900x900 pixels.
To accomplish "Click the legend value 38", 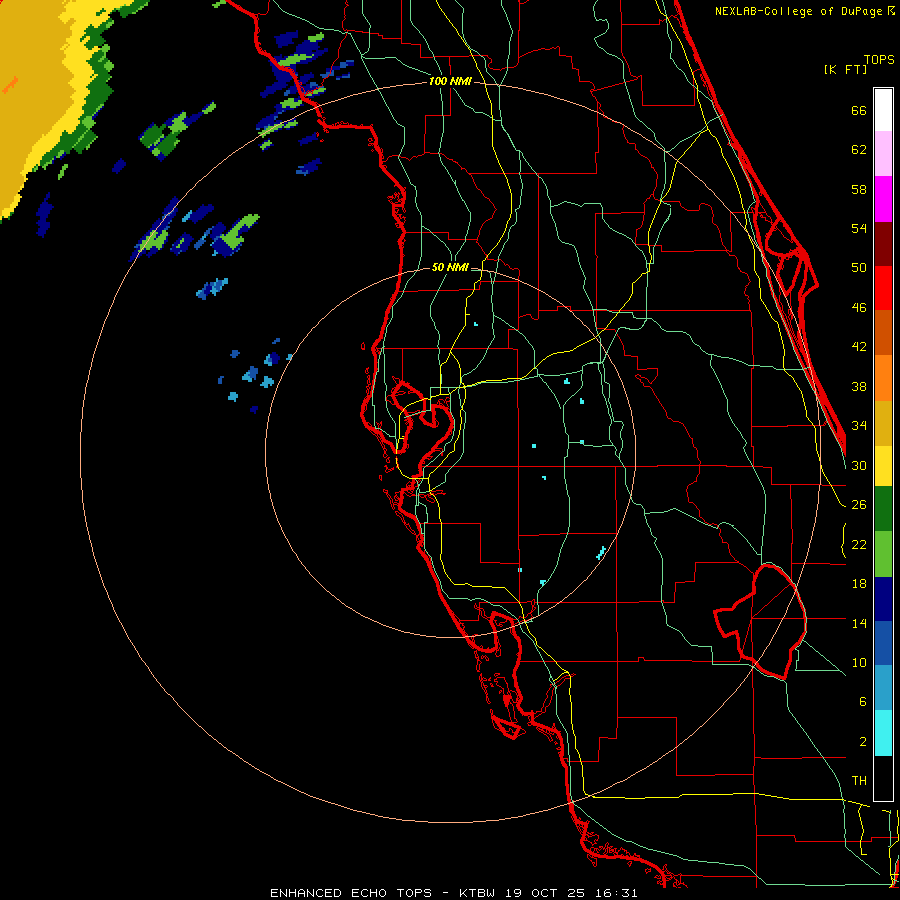I will pos(859,386).
